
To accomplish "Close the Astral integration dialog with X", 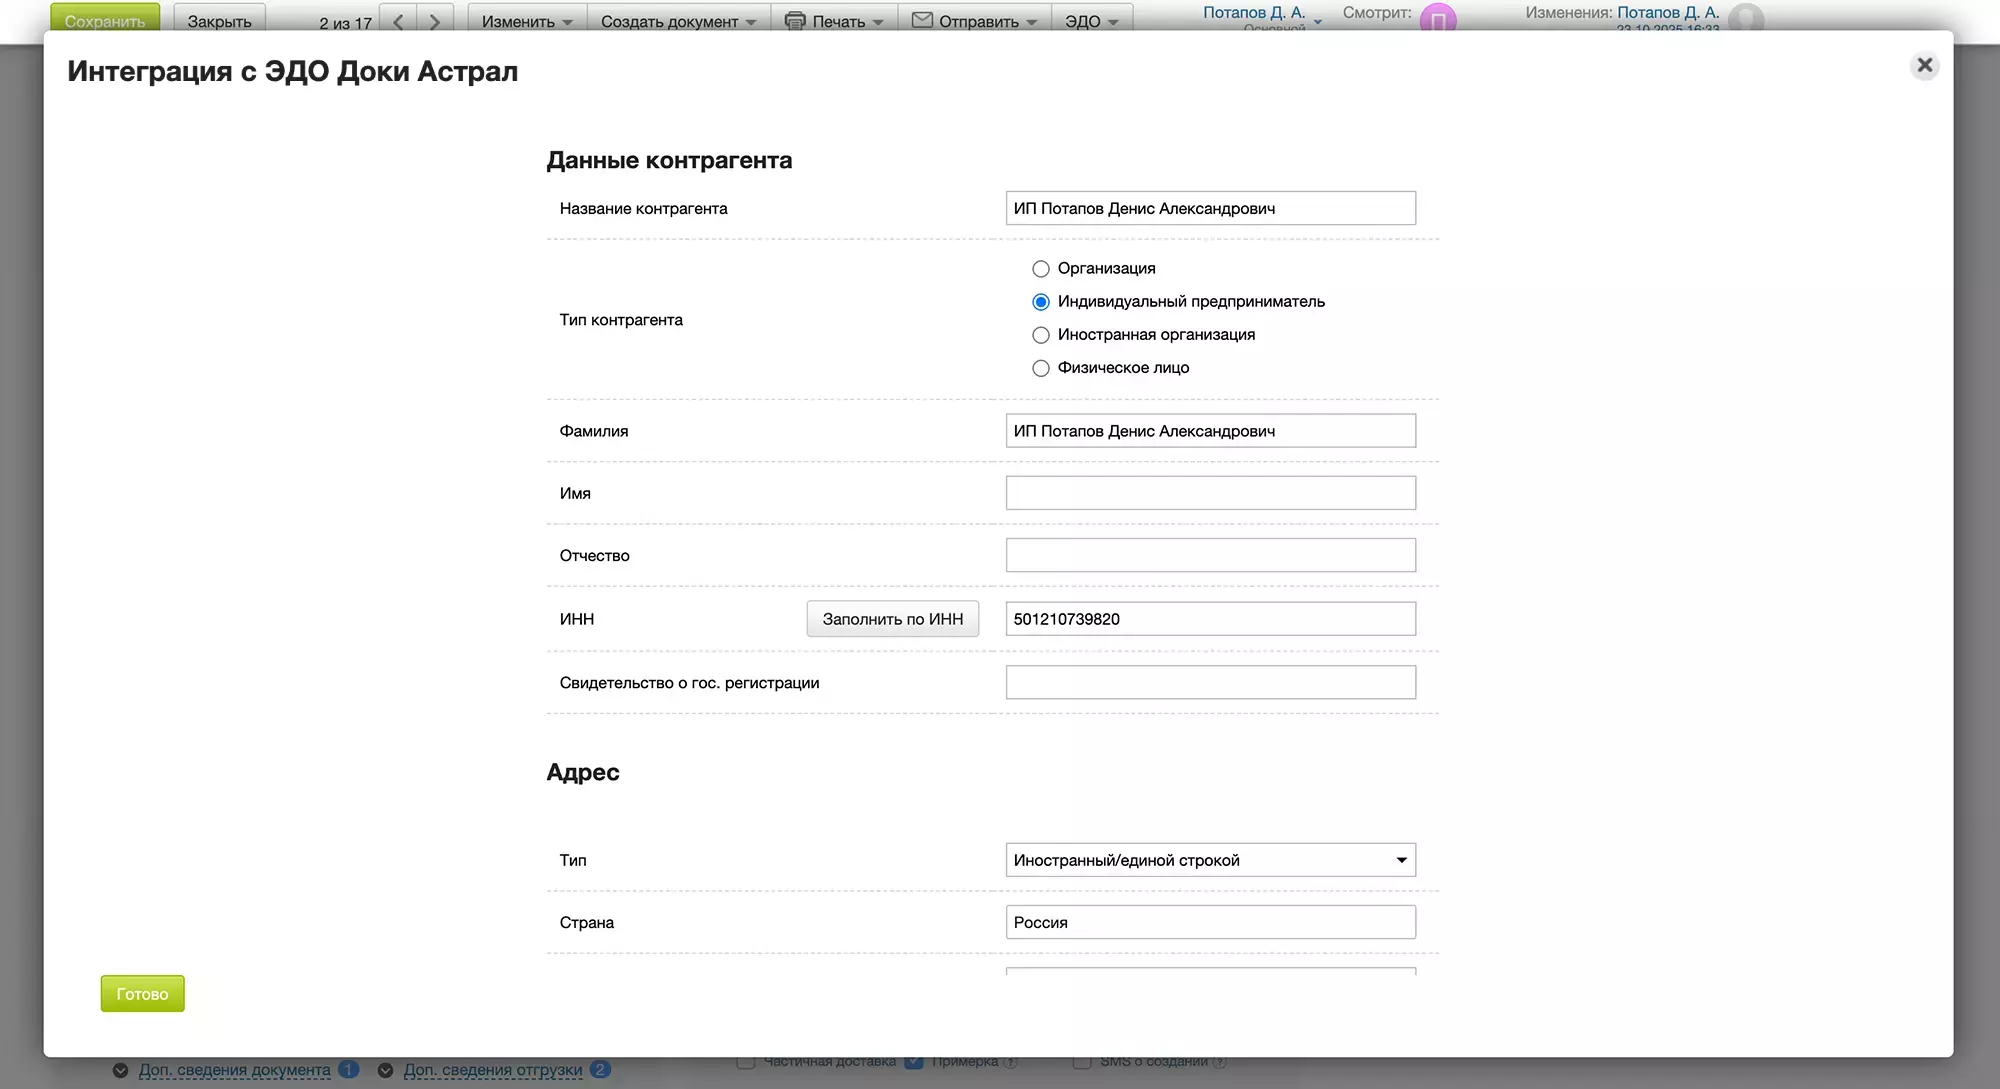I will 1924,66.
